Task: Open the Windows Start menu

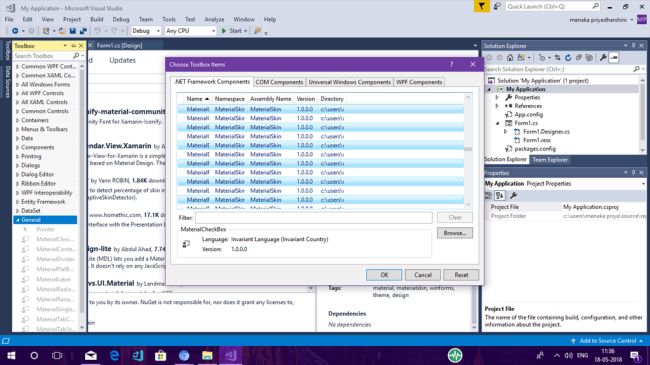Action: [11, 355]
